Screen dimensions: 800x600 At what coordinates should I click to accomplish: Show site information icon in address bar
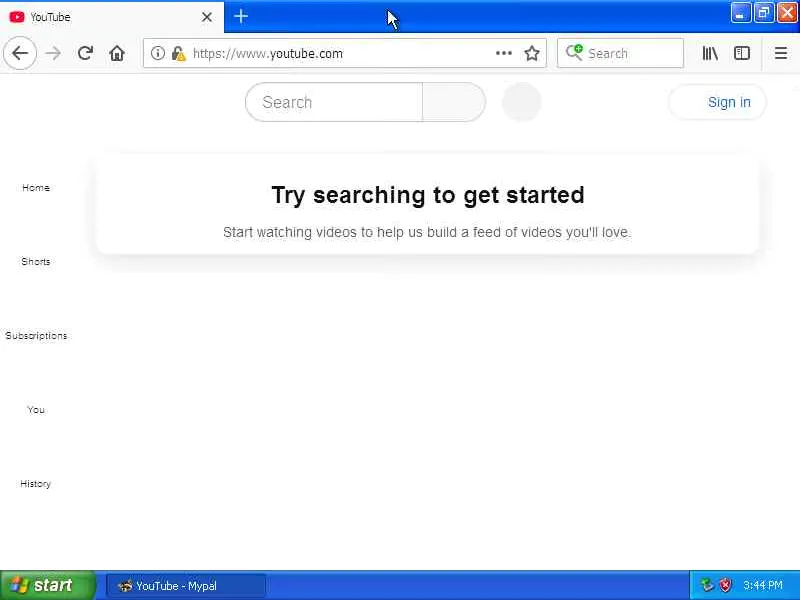tap(158, 53)
